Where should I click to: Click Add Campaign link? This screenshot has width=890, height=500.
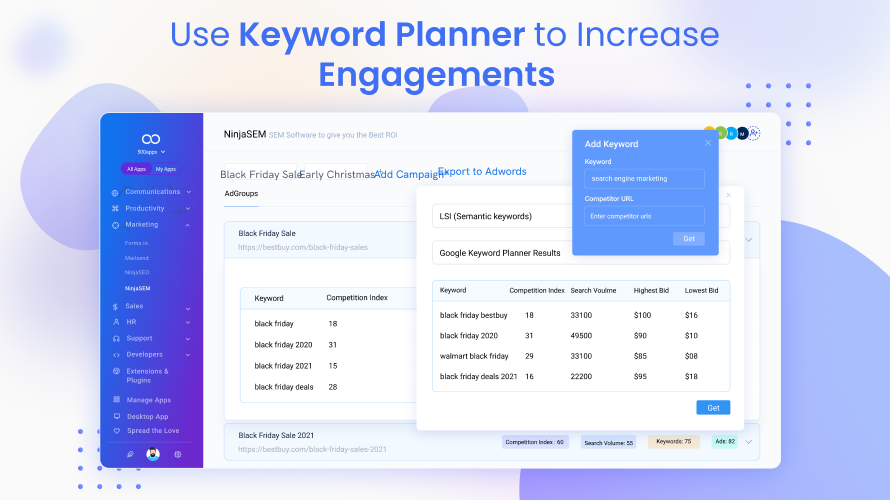pyautogui.click(x=409, y=174)
